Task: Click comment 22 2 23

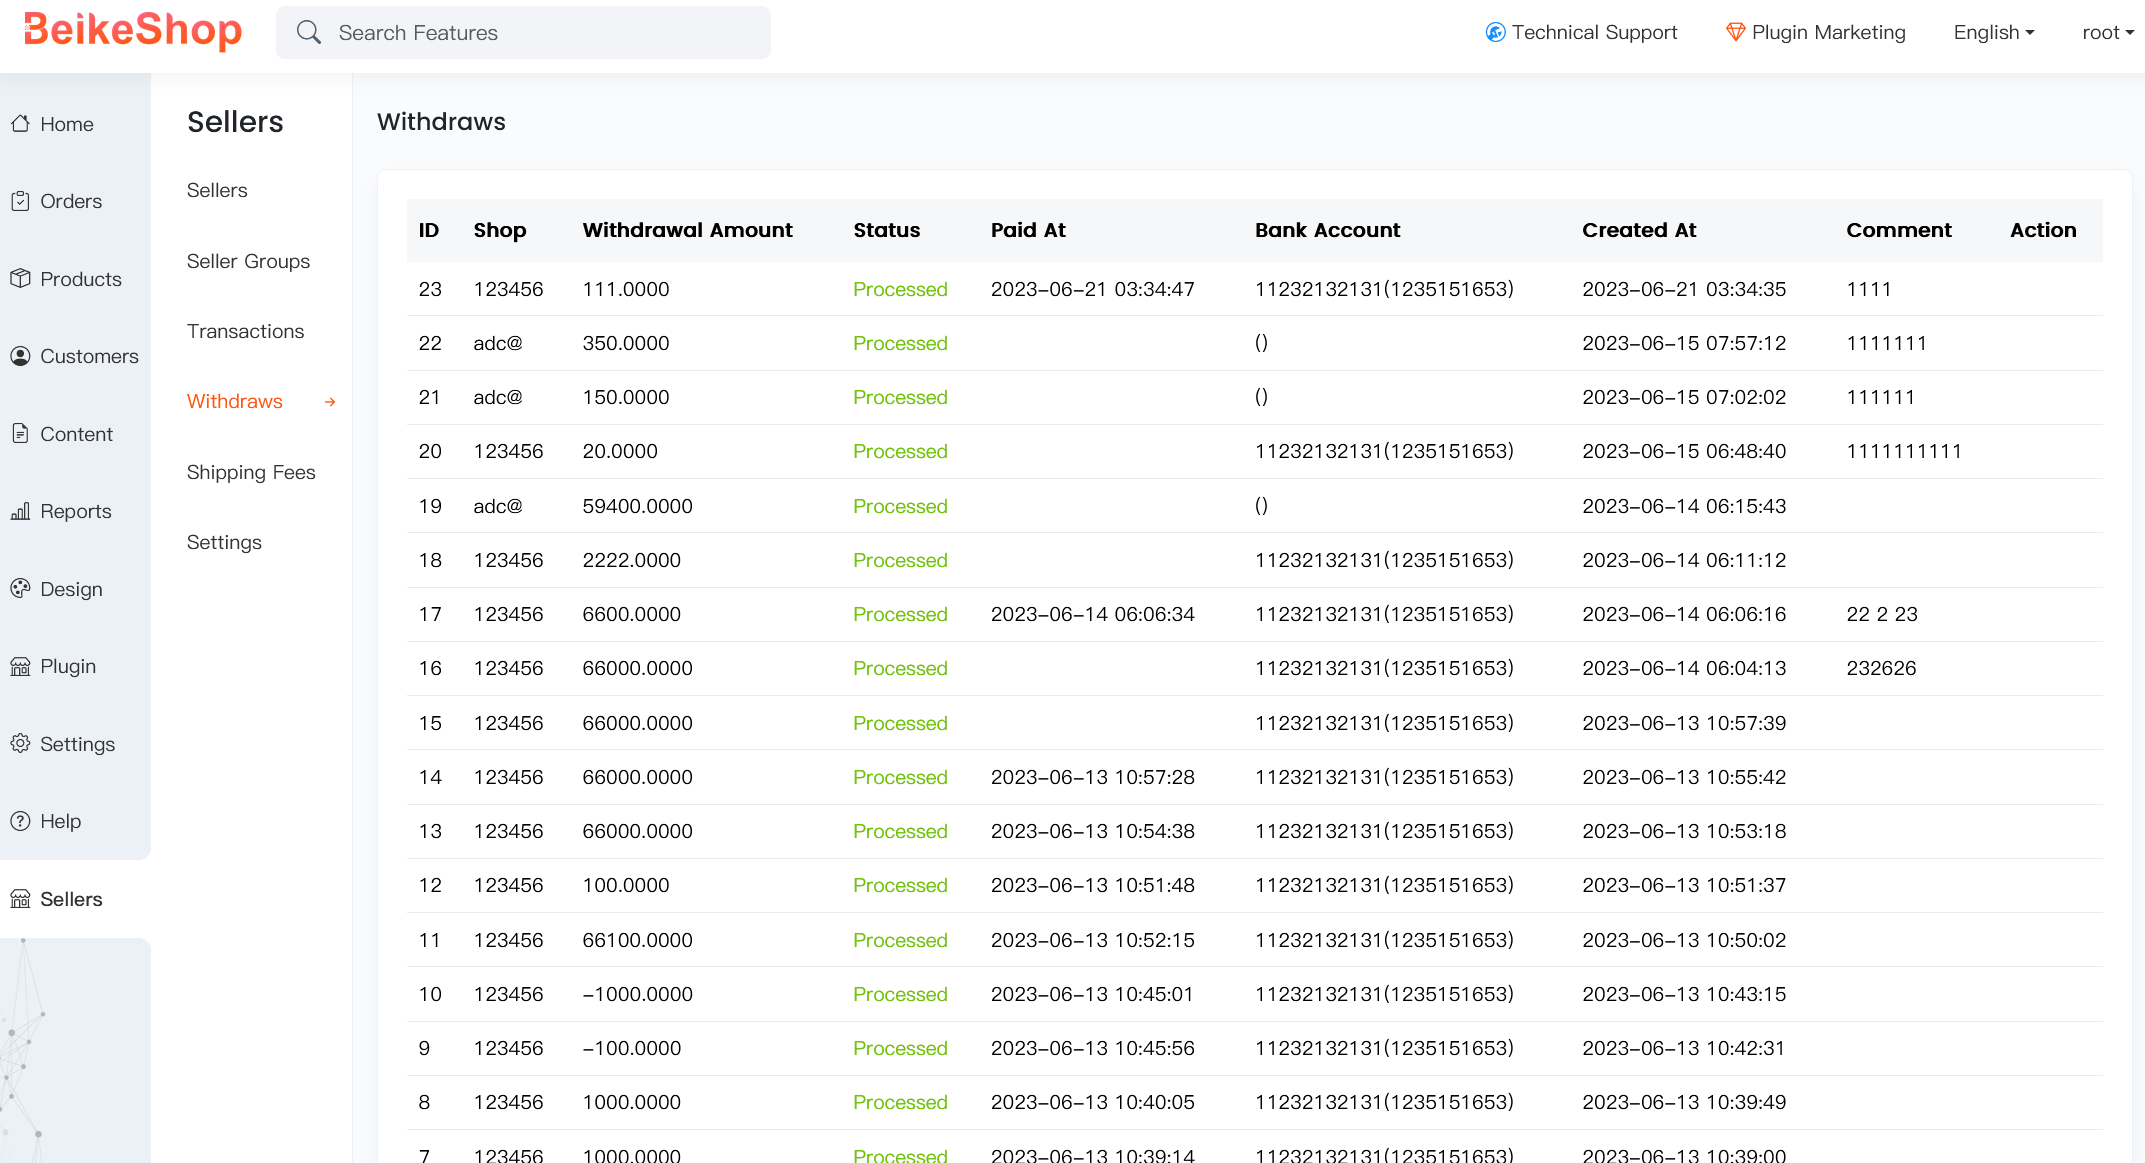Action: (x=1882, y=614)
